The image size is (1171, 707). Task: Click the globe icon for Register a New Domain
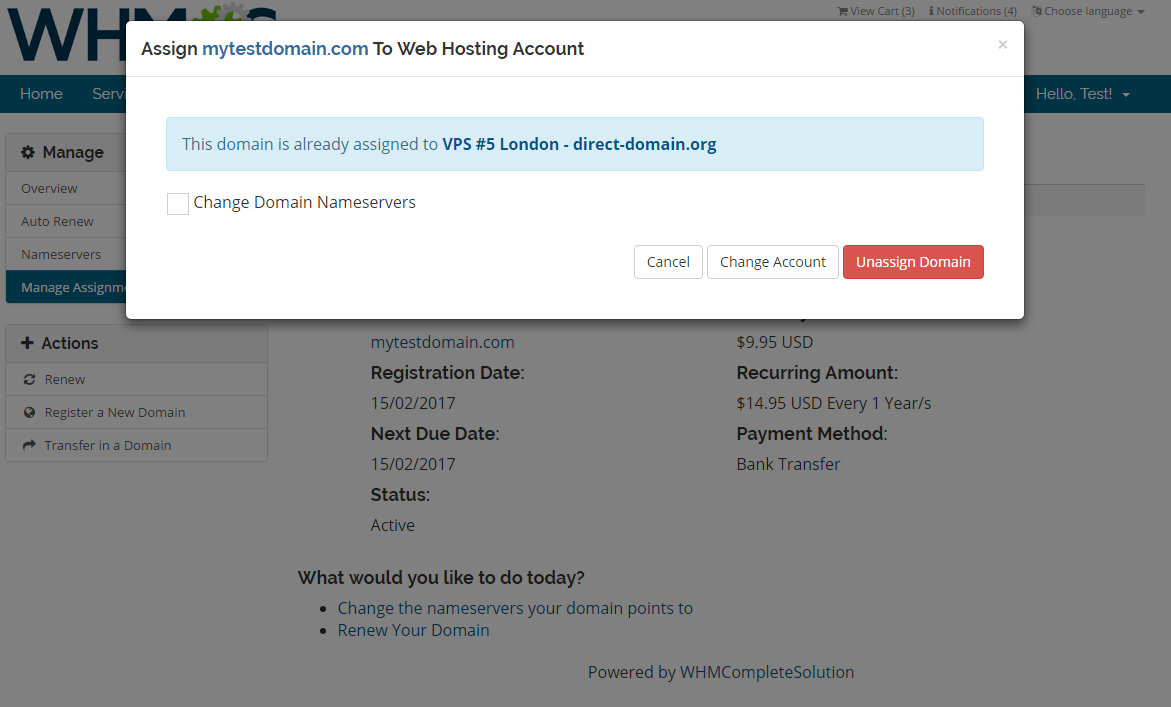[31, 412]
